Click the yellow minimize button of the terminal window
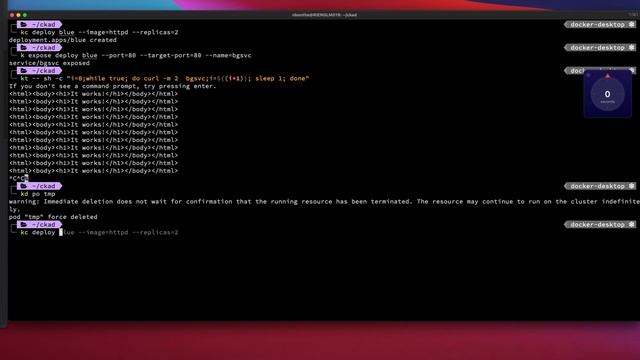640x360 pixels. click(x=18, y=15)
